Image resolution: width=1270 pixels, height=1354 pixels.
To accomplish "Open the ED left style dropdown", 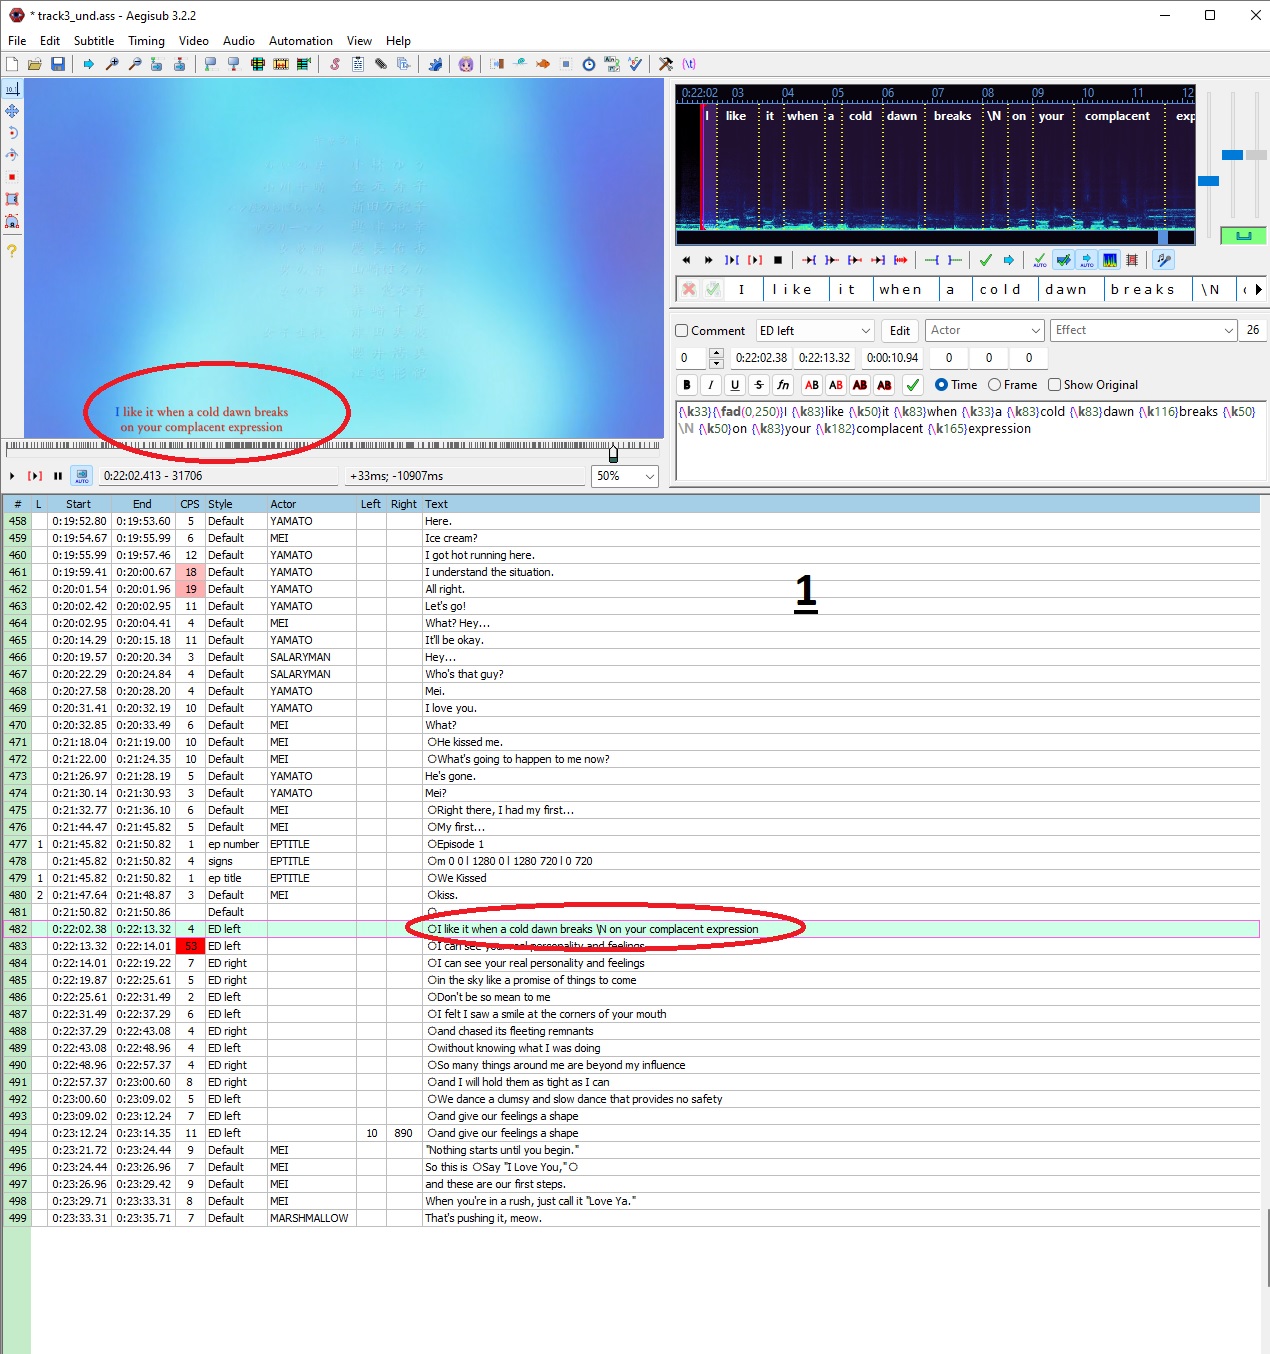I will (816, 331).
